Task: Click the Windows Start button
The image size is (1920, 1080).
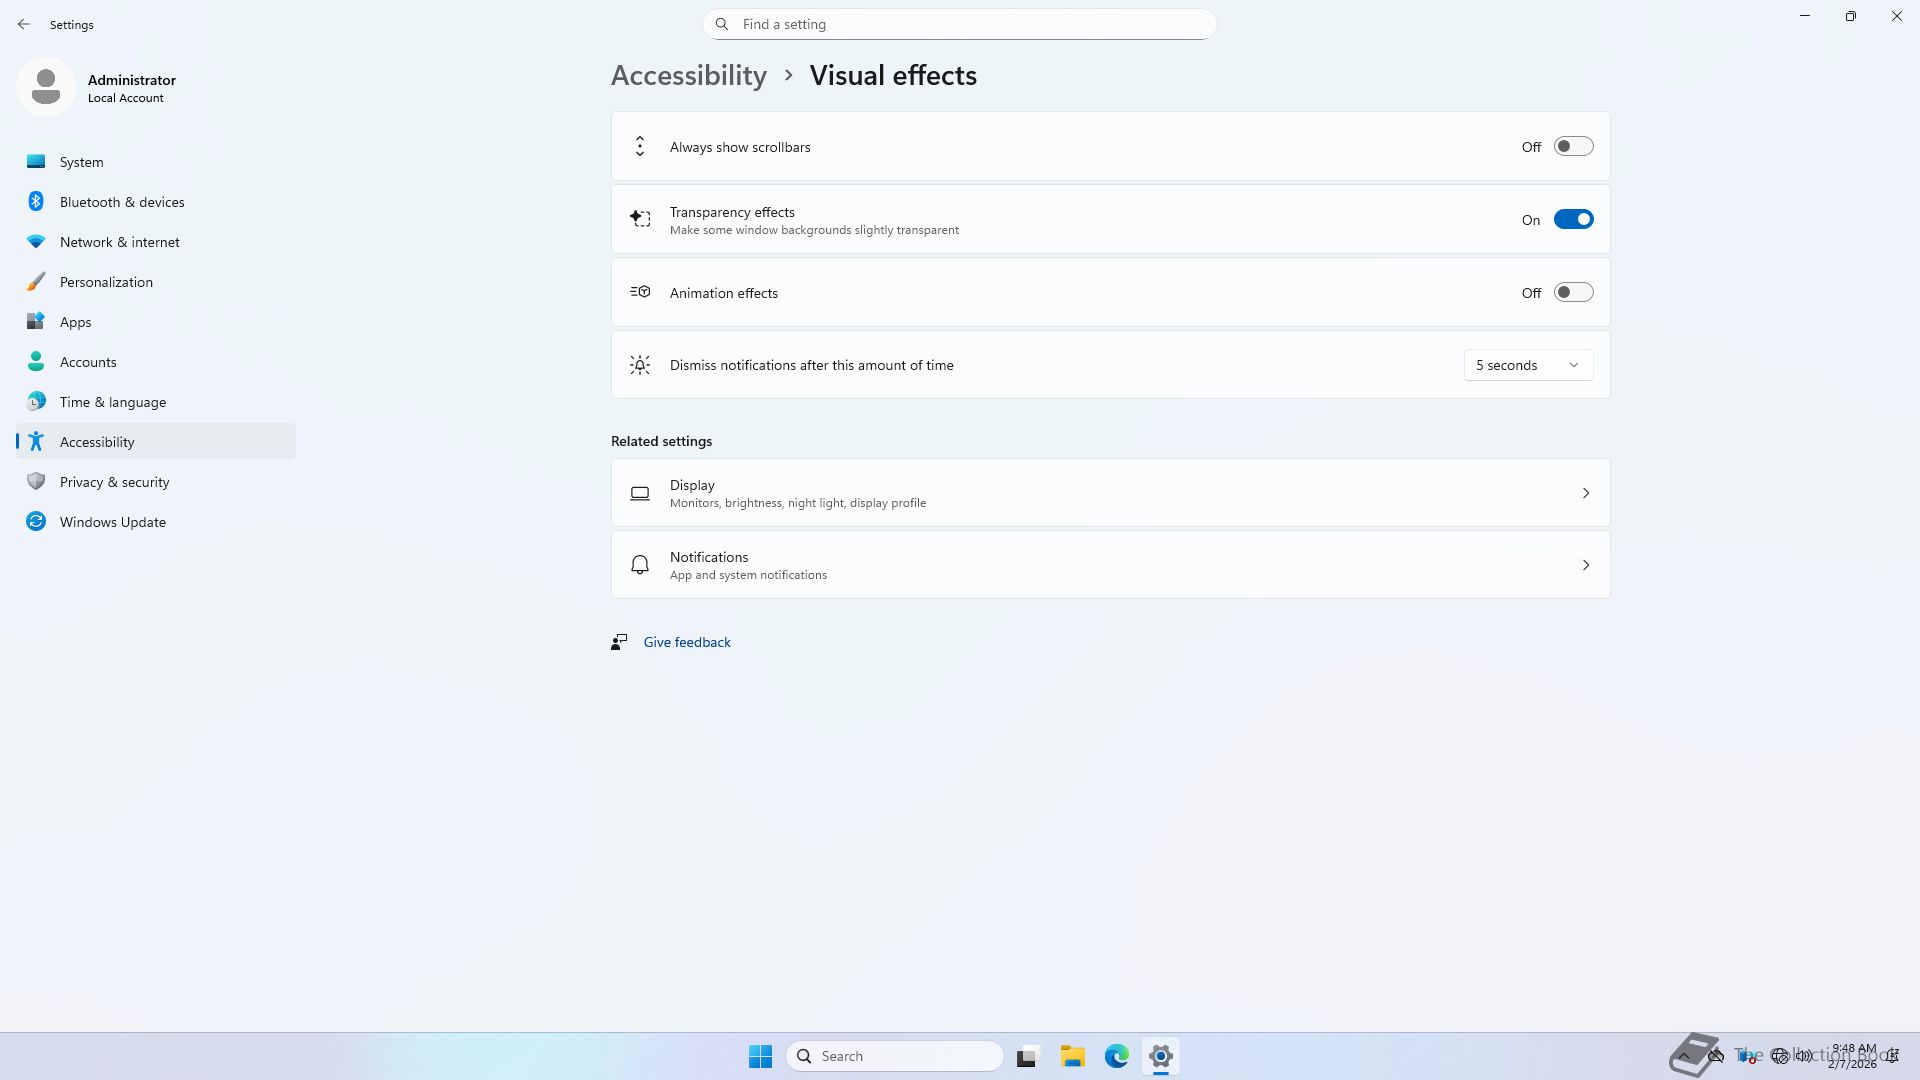Action: [760, 1056]
